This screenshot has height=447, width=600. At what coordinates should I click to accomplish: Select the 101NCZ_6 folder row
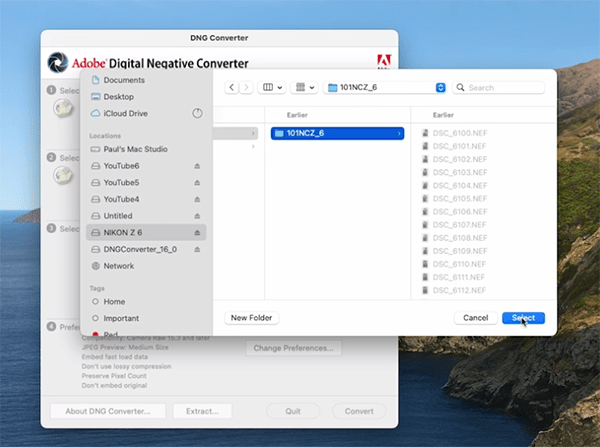pyautogui.click(x=337, y=133)
